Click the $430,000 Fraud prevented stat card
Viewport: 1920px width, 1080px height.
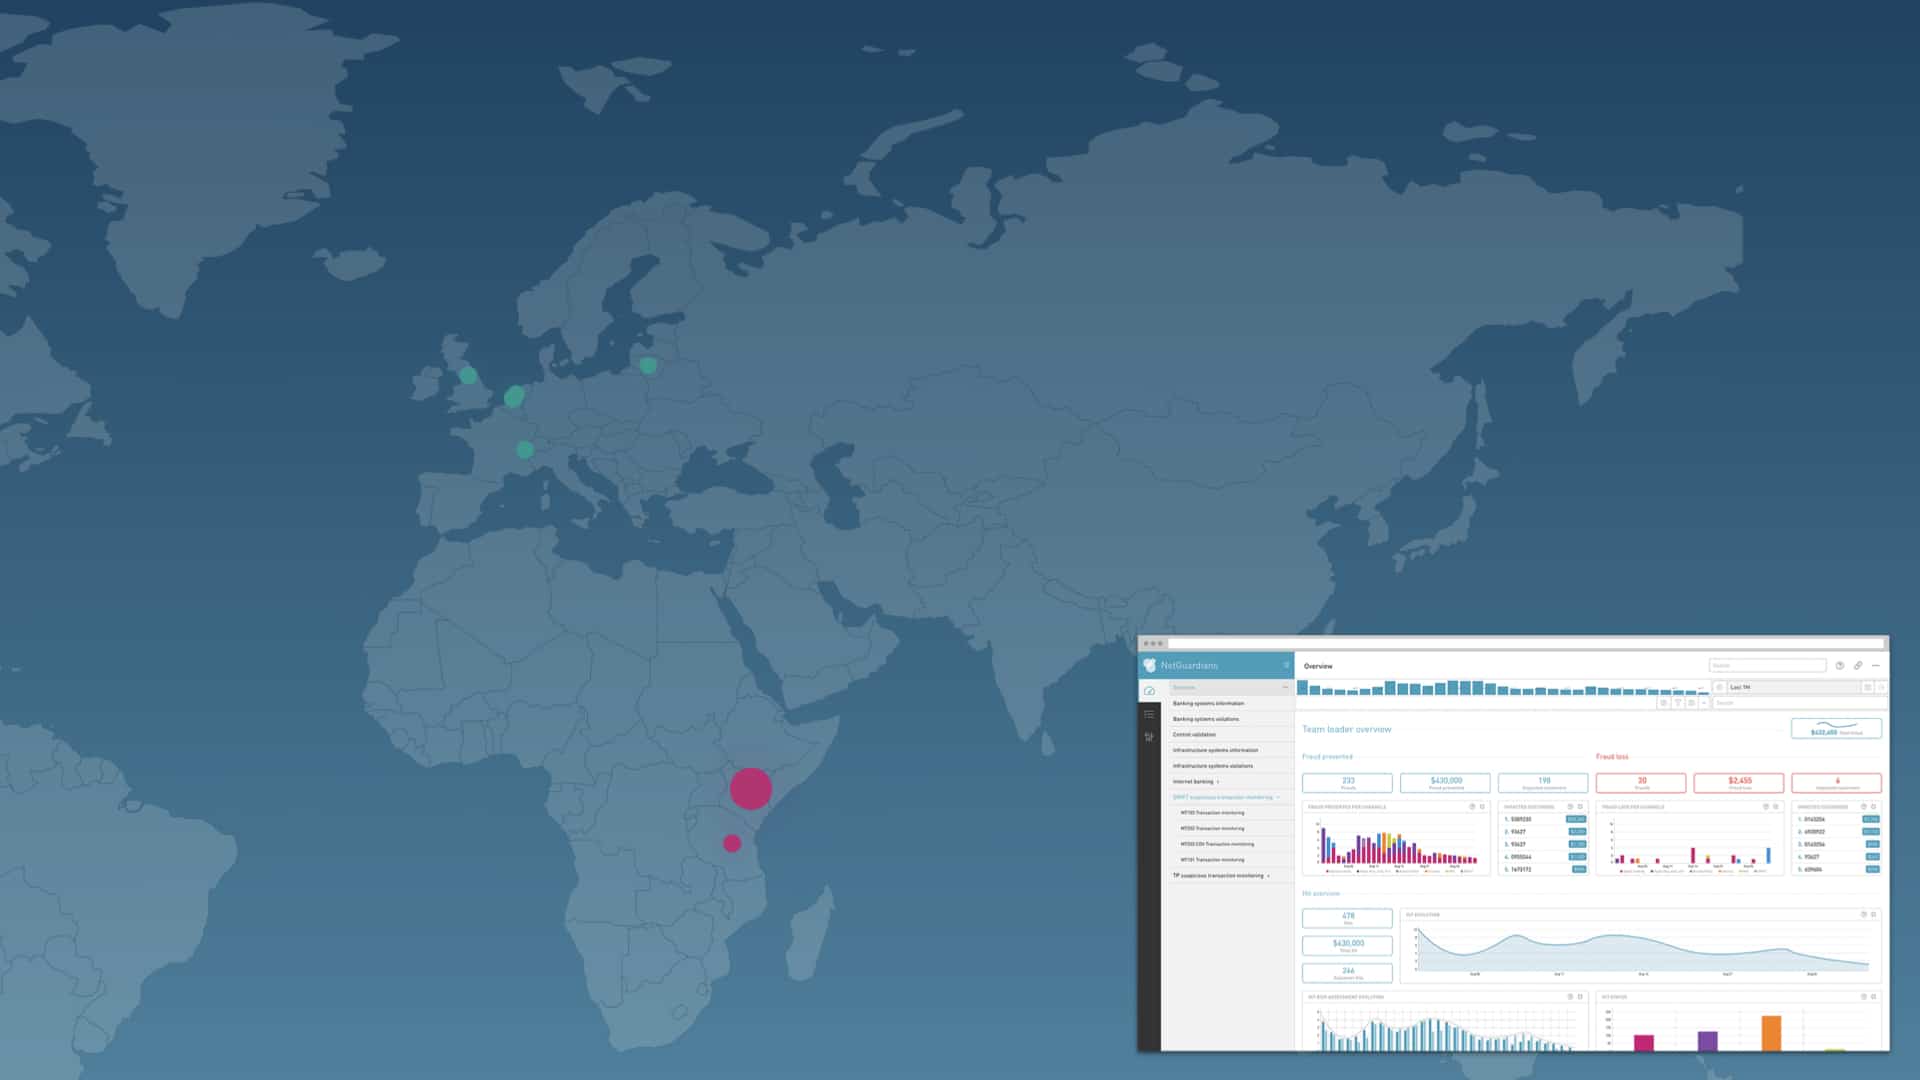click(x=1445, y=783)
